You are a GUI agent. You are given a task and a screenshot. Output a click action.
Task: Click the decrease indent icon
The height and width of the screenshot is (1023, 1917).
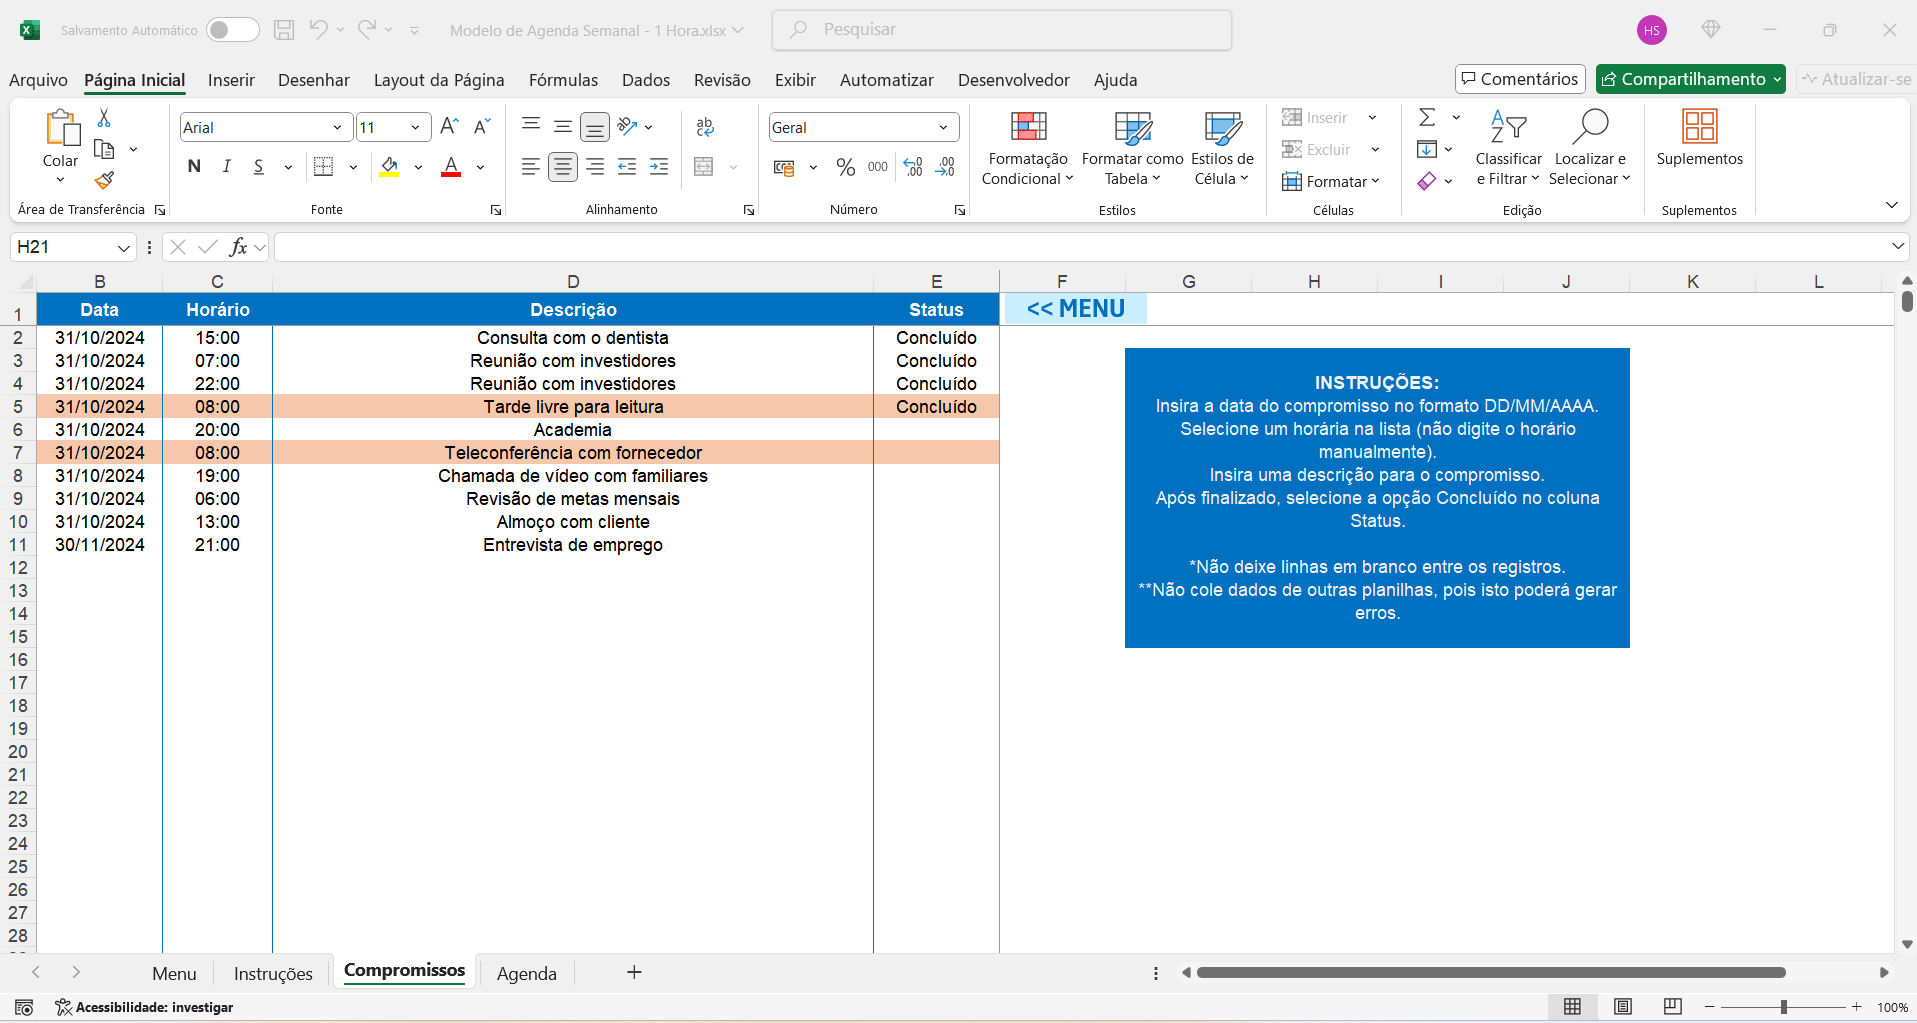coord(627,167)
